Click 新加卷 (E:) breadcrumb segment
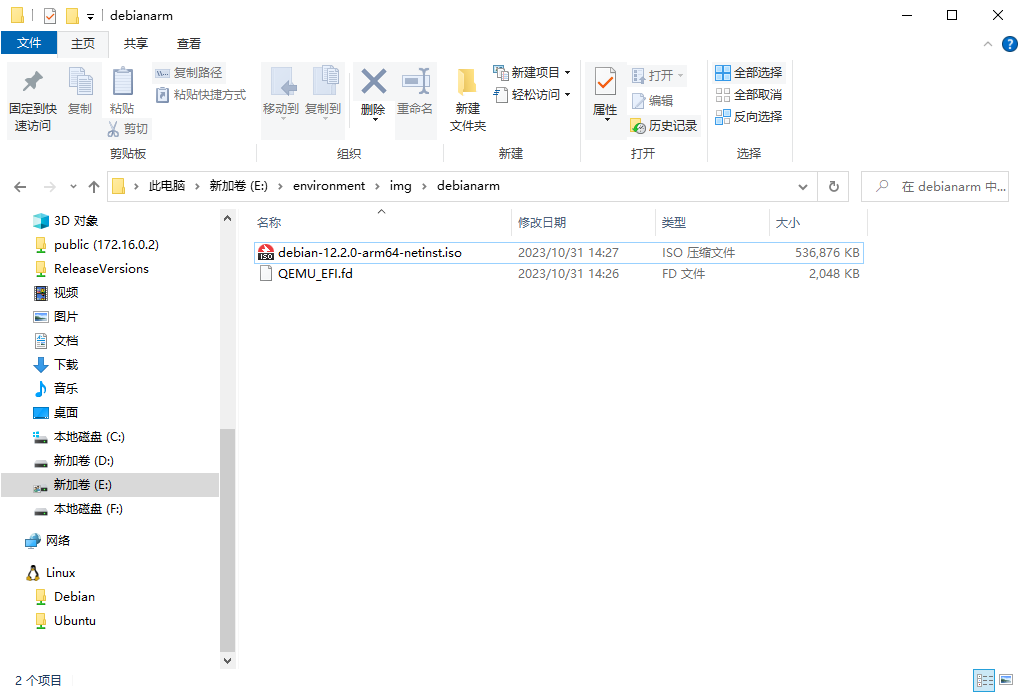The width and height of the screenshot is (1022, 693). pos(239,186)
